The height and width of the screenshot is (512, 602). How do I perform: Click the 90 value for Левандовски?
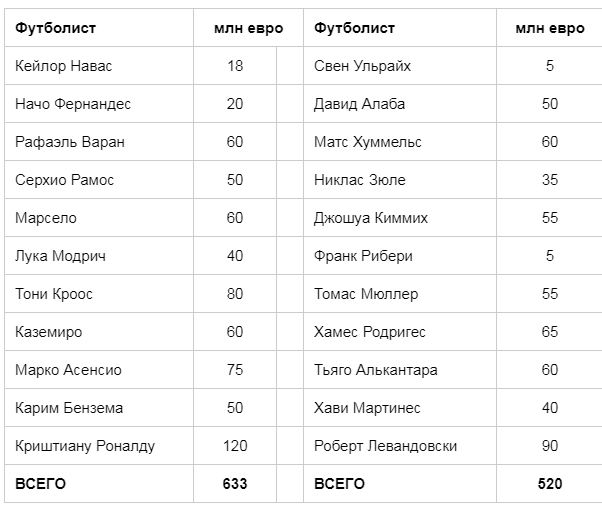coord(550,446)
